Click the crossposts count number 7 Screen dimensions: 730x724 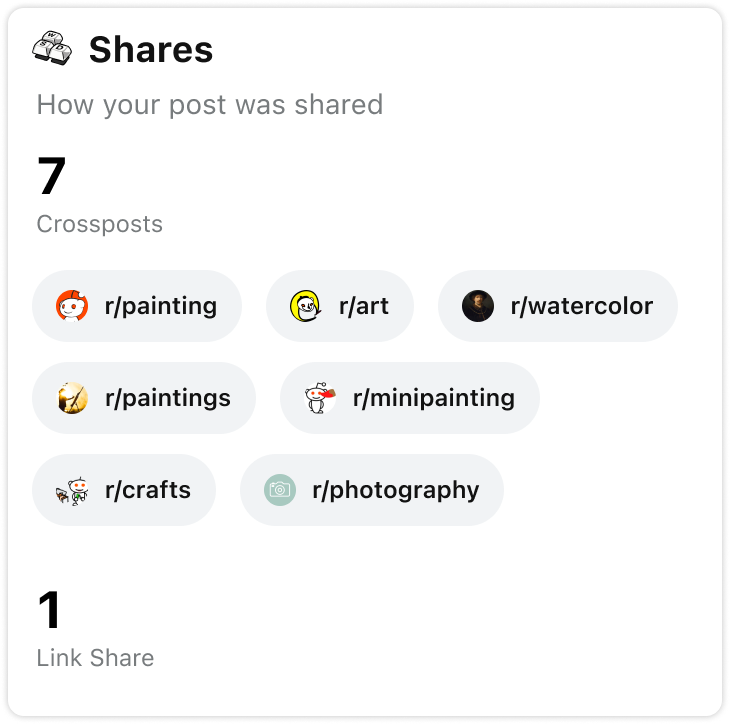coord(51,177)
